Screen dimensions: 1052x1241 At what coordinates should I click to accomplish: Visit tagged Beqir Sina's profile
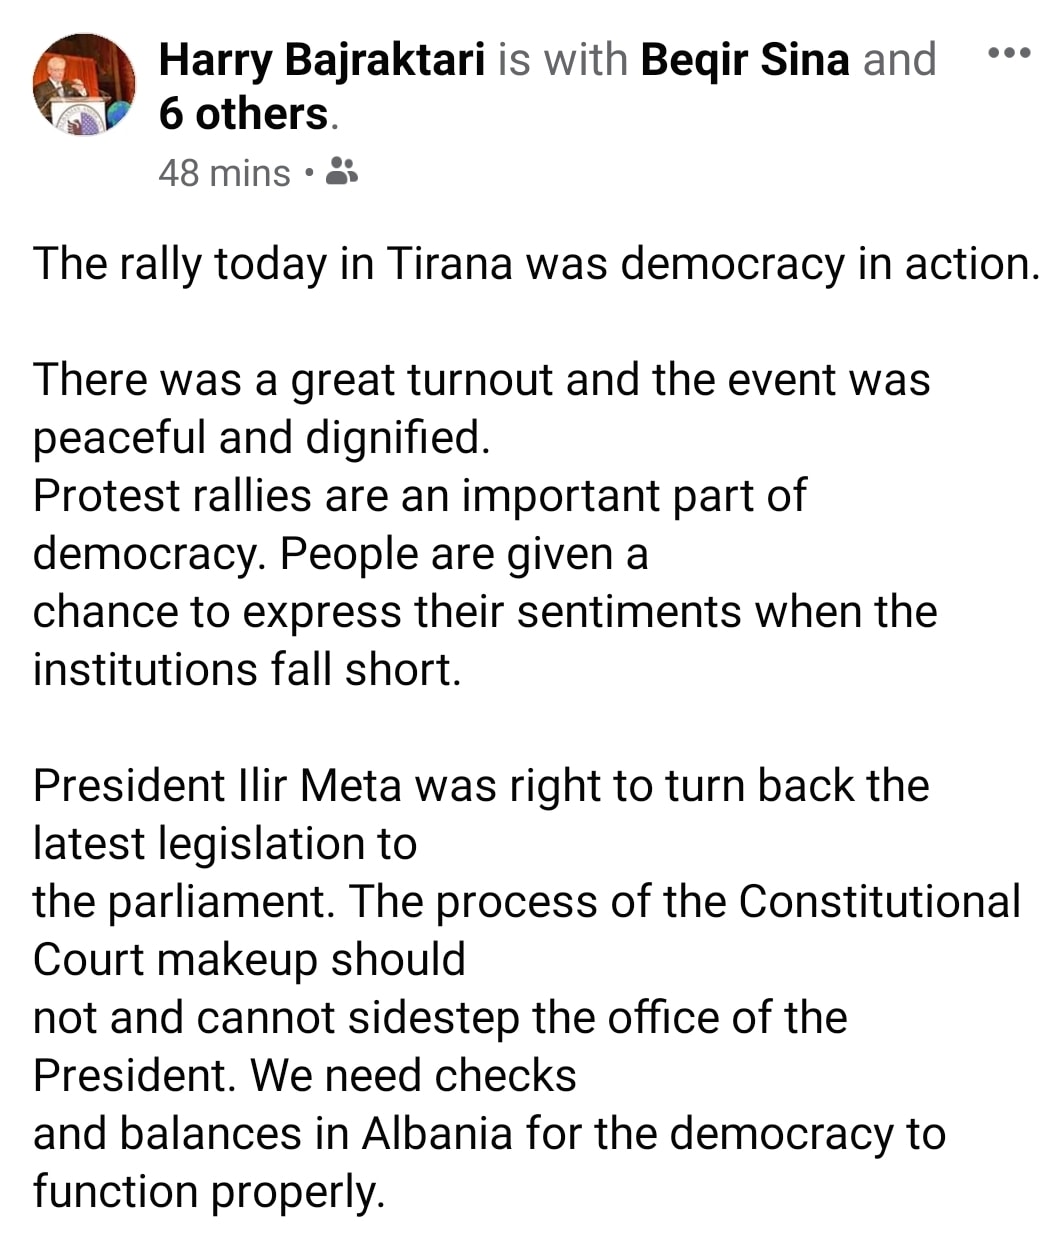click(x=744, y=60)
